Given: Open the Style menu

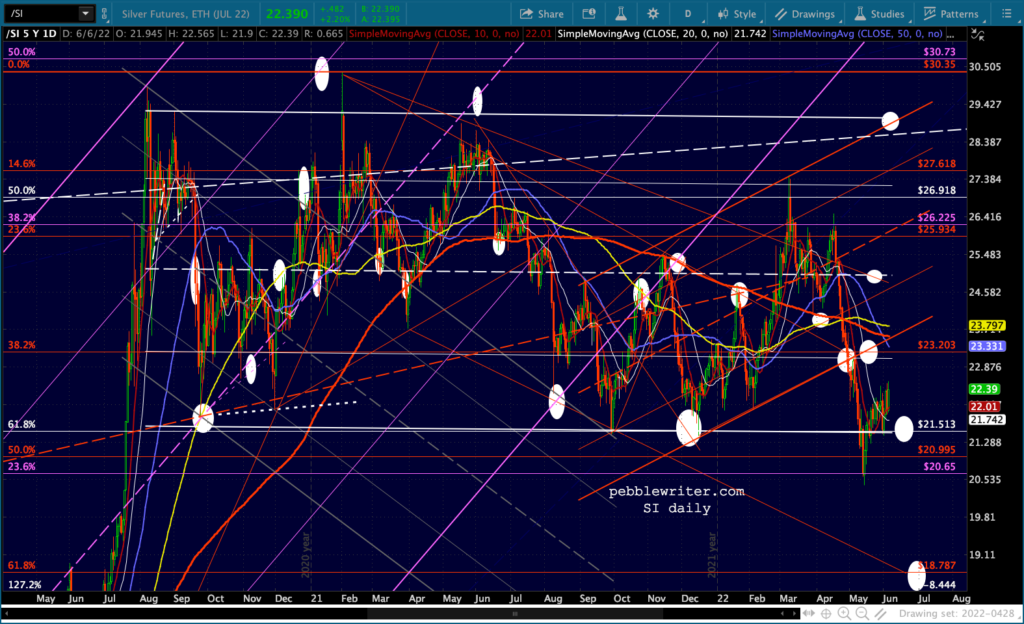Looking at the screenshot, I should coord(737,14).
